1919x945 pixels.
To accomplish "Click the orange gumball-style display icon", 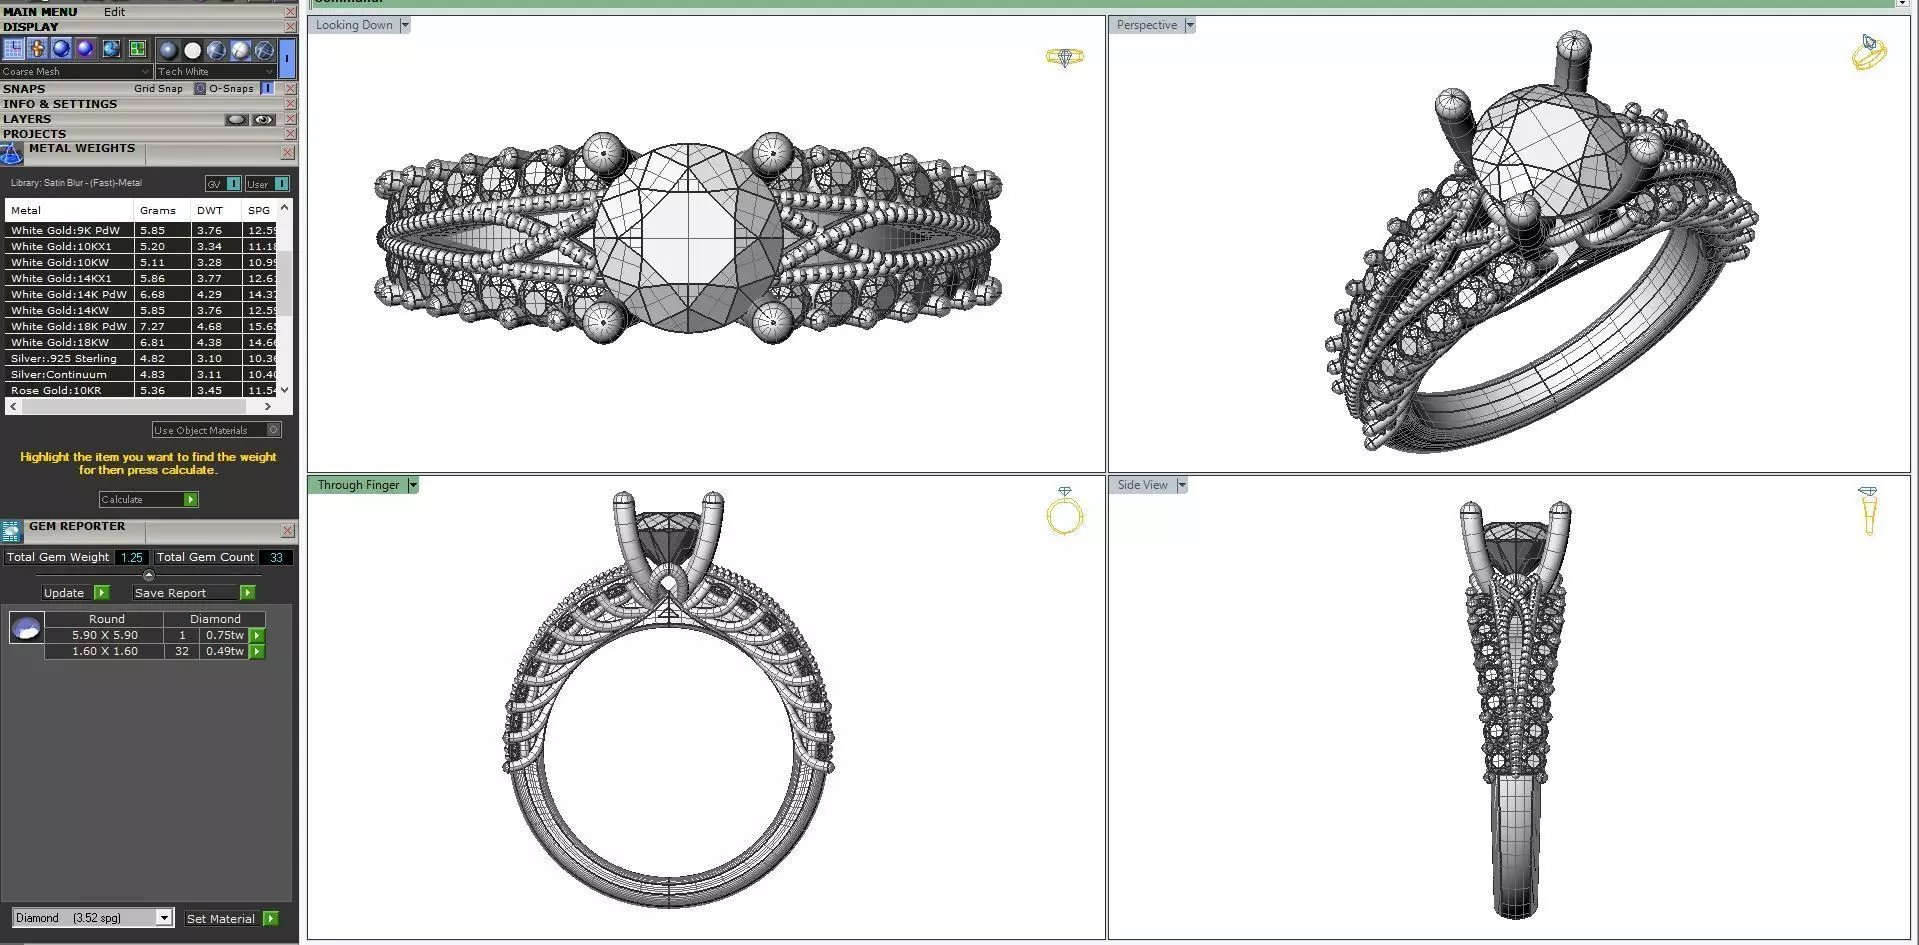I will (37, 48).
